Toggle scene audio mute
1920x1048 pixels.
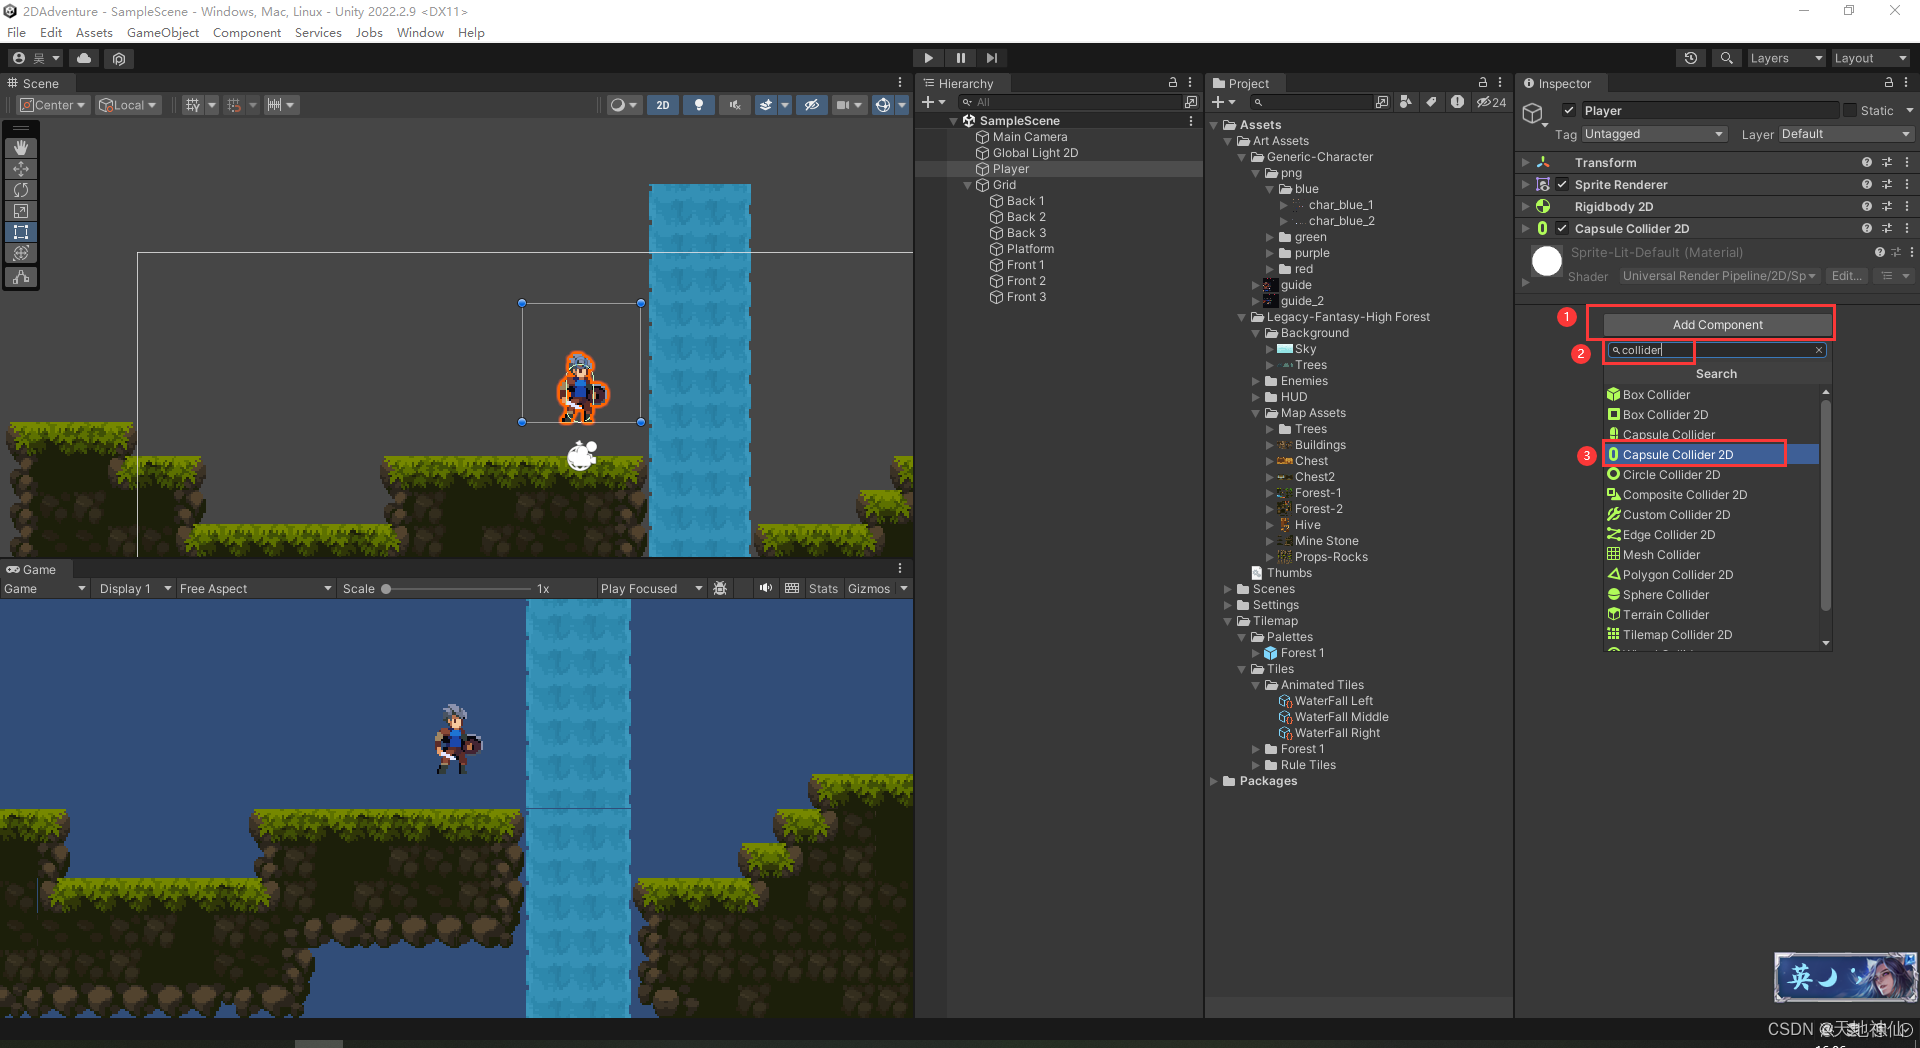pyautogui.click(x=735, y=105)
